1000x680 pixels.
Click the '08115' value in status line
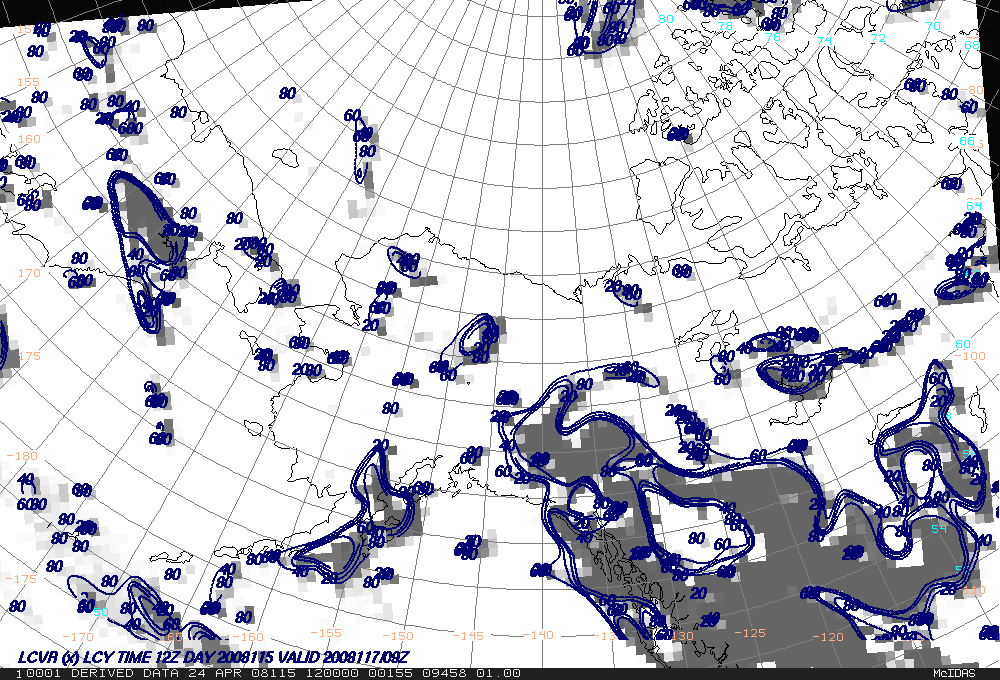coord(276,673)
